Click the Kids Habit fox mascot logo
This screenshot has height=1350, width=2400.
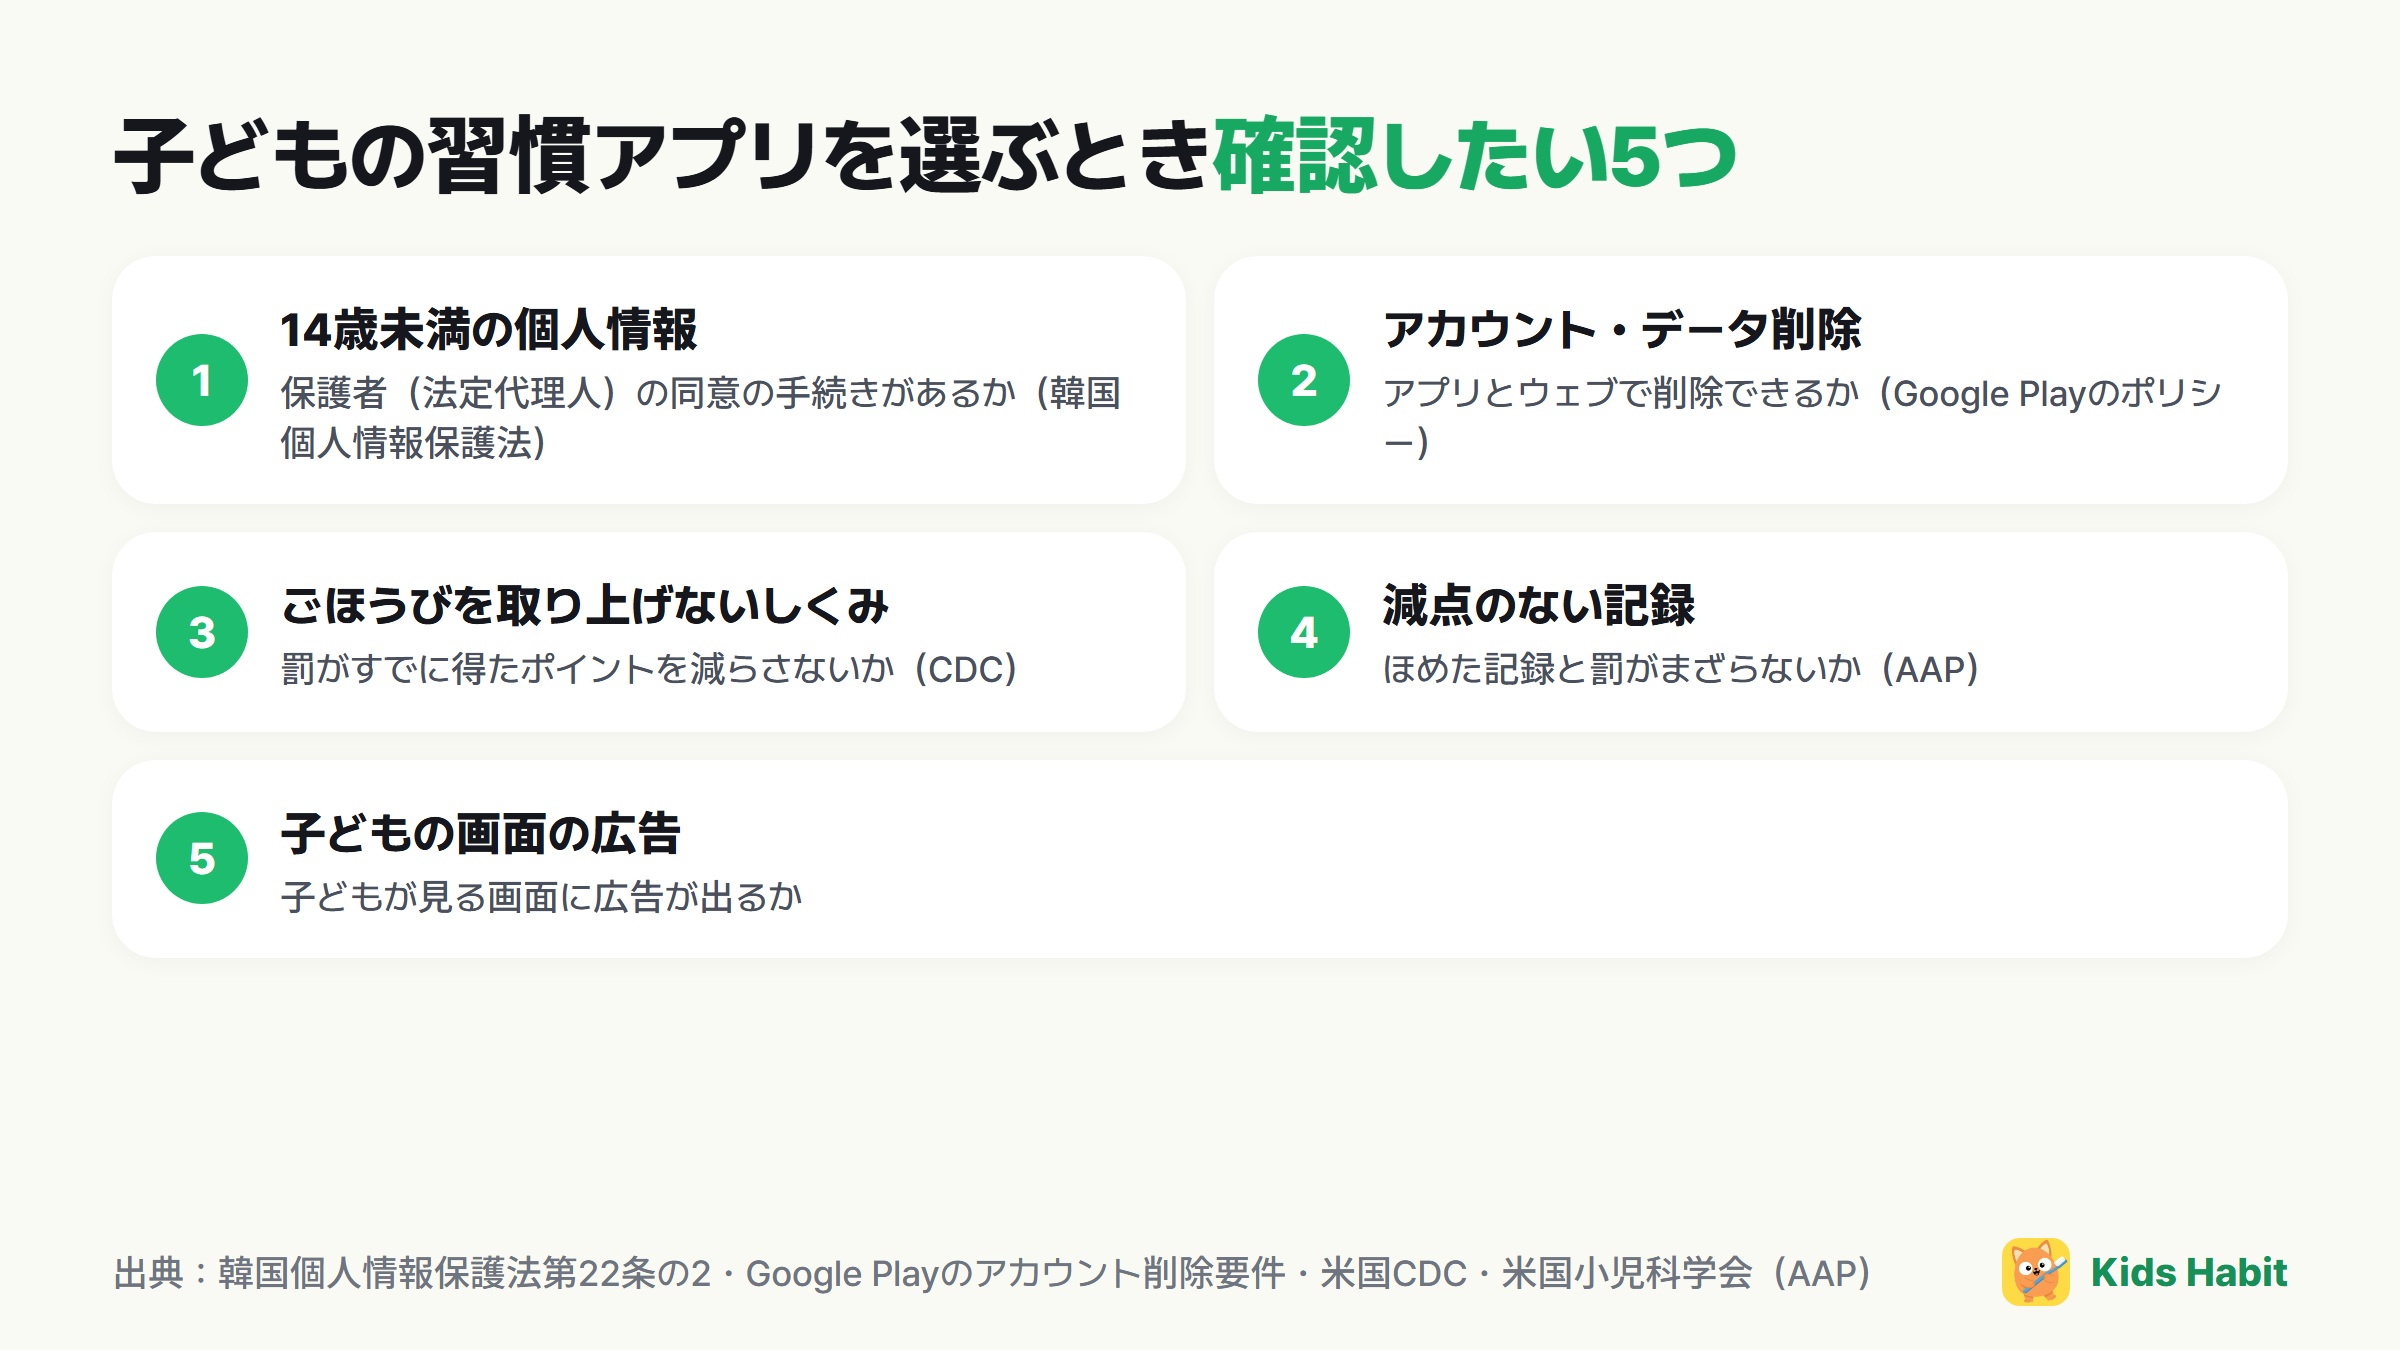tap(2035, 1272)
